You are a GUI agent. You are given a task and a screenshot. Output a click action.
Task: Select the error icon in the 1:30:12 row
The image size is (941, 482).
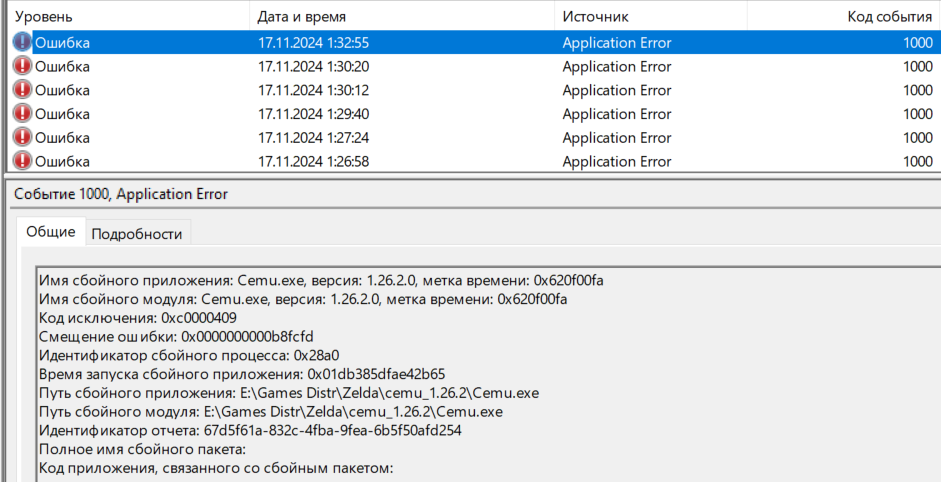(22, 90)
